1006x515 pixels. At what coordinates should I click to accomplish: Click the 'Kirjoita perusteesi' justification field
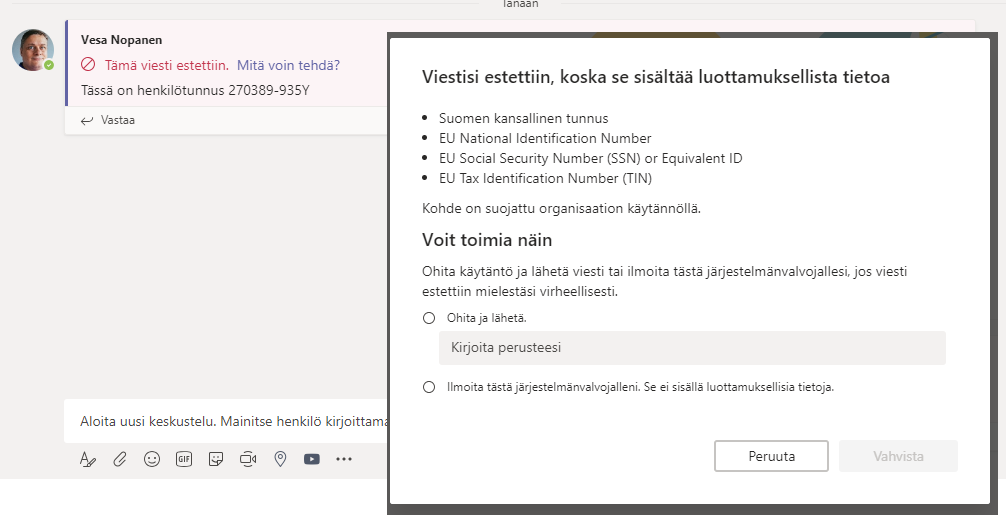[x=692, y=348]
